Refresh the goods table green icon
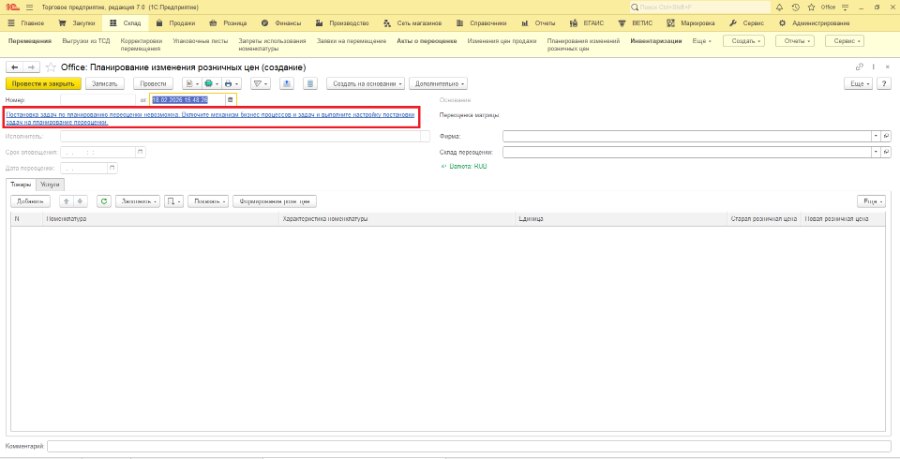The height and width of the screenshot is (459, 900). 104,201
